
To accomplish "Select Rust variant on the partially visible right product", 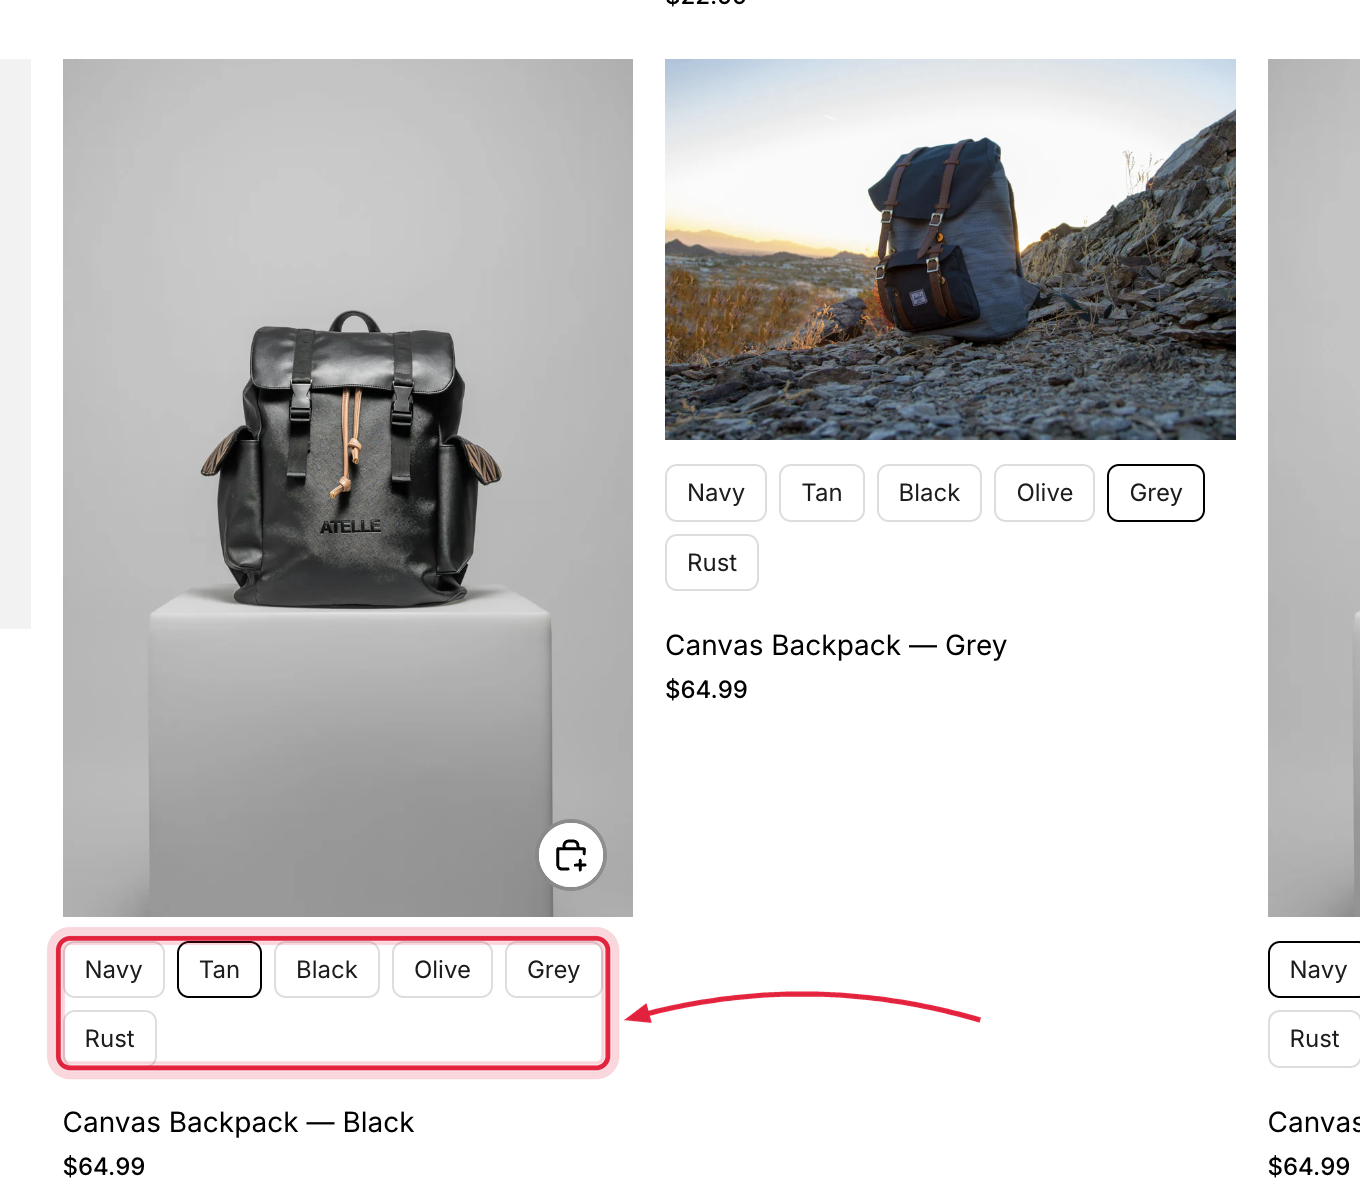I will 1314,1039.
